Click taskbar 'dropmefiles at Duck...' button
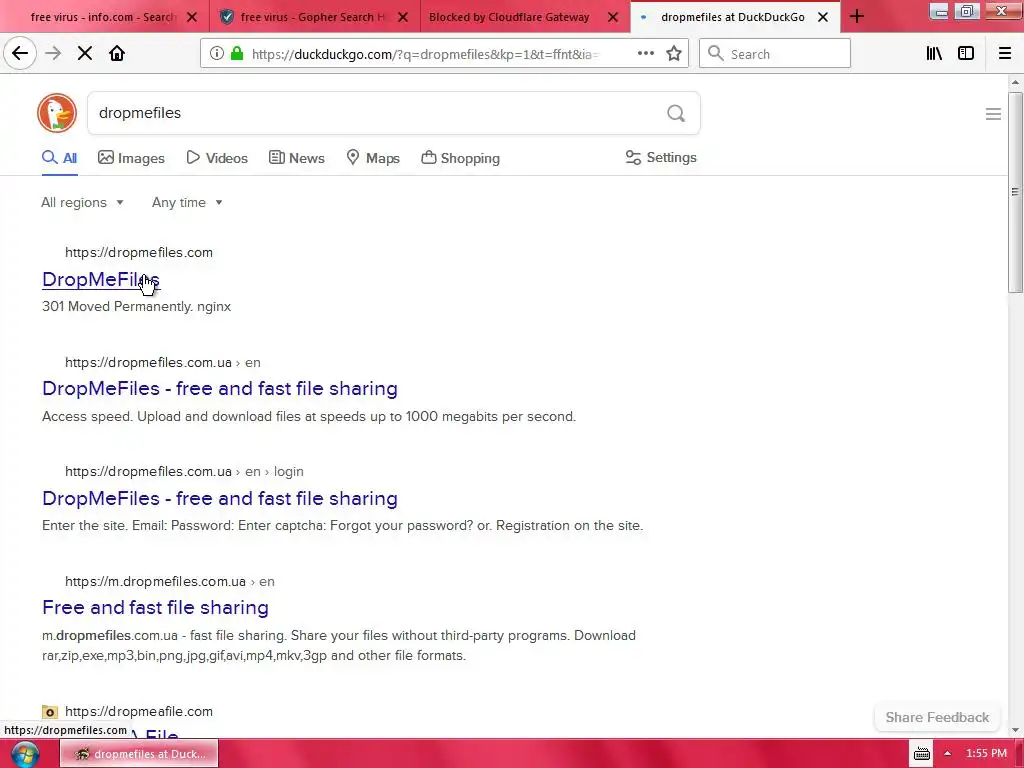 139,754
